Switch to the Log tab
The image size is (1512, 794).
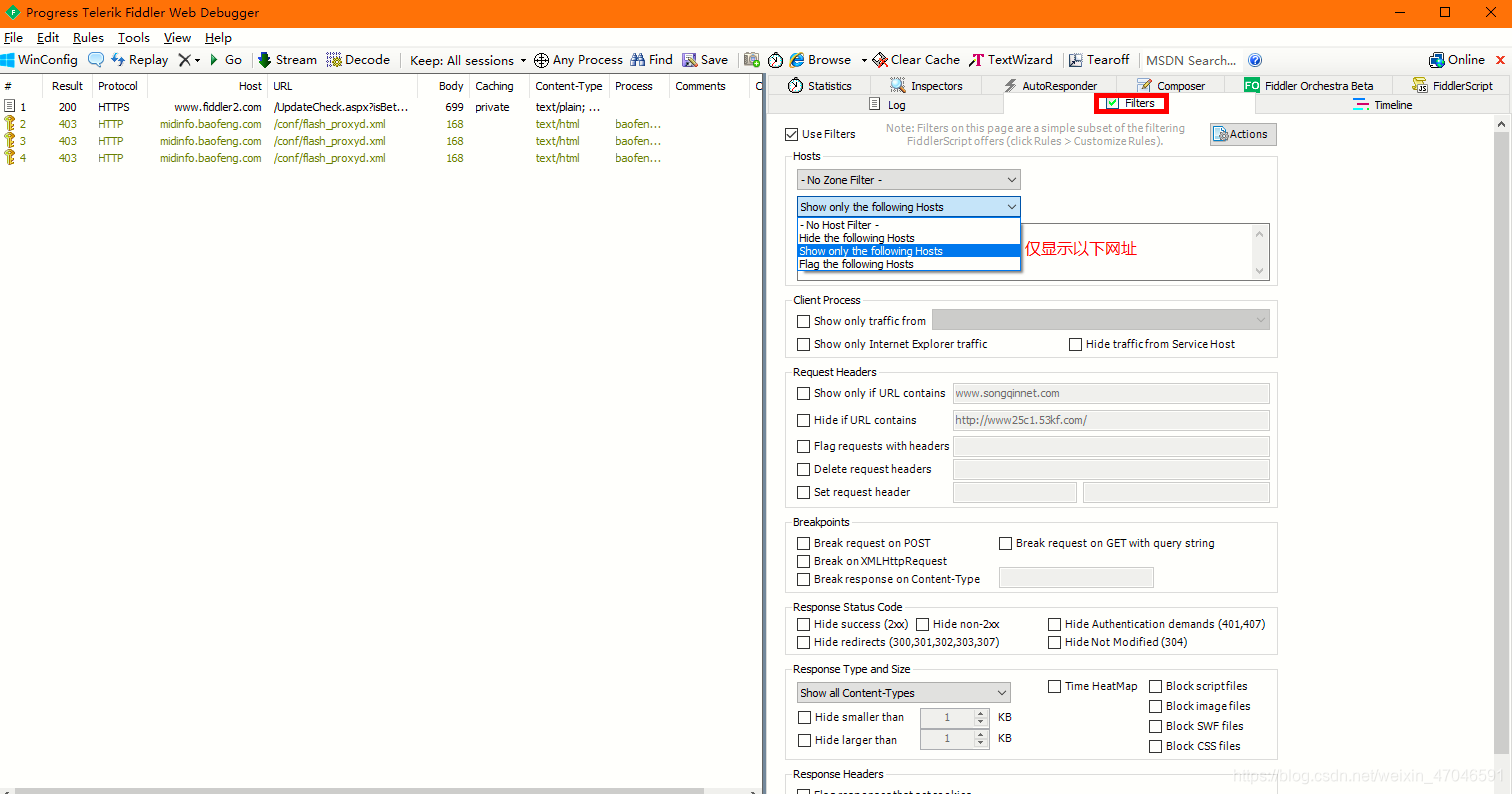pyautogui.click(x=886, y=105)
